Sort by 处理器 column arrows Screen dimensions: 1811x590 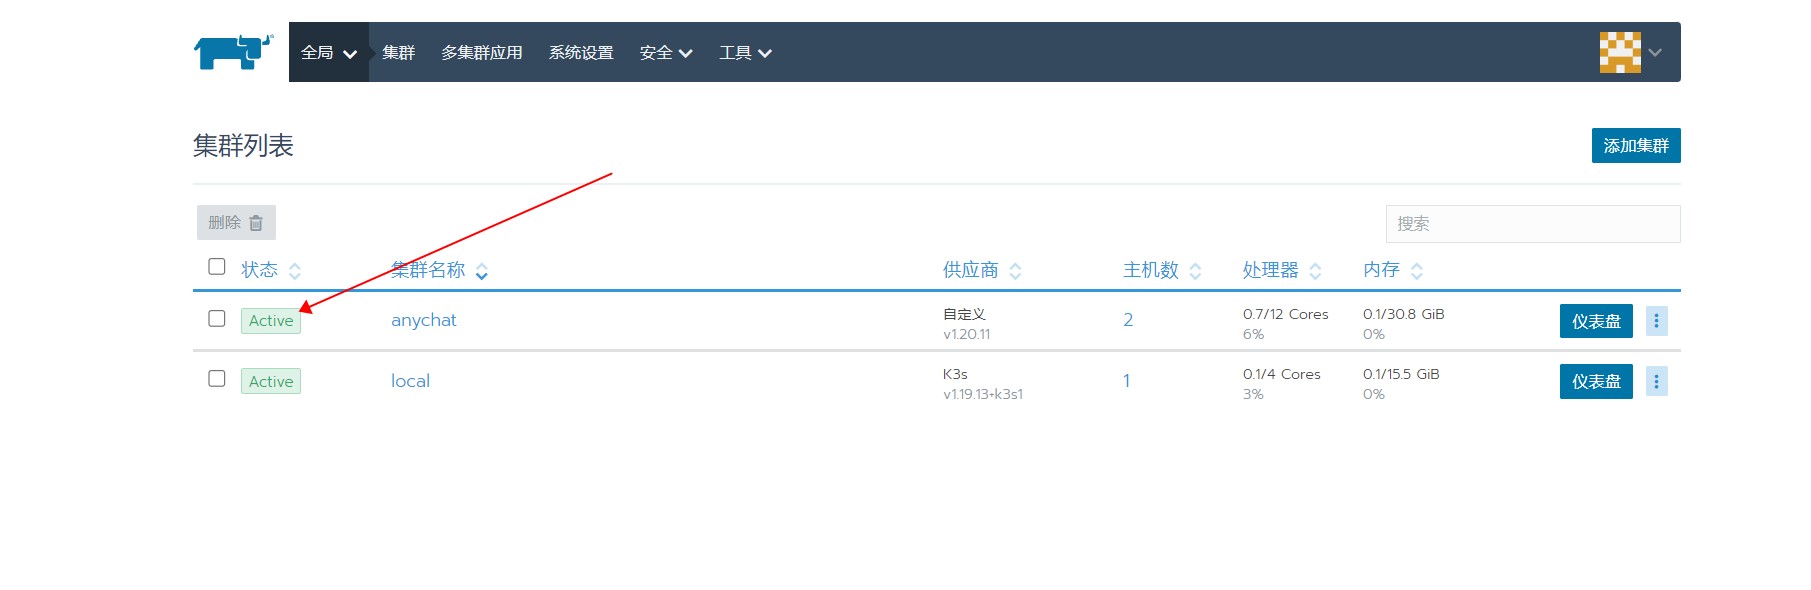1315,271
